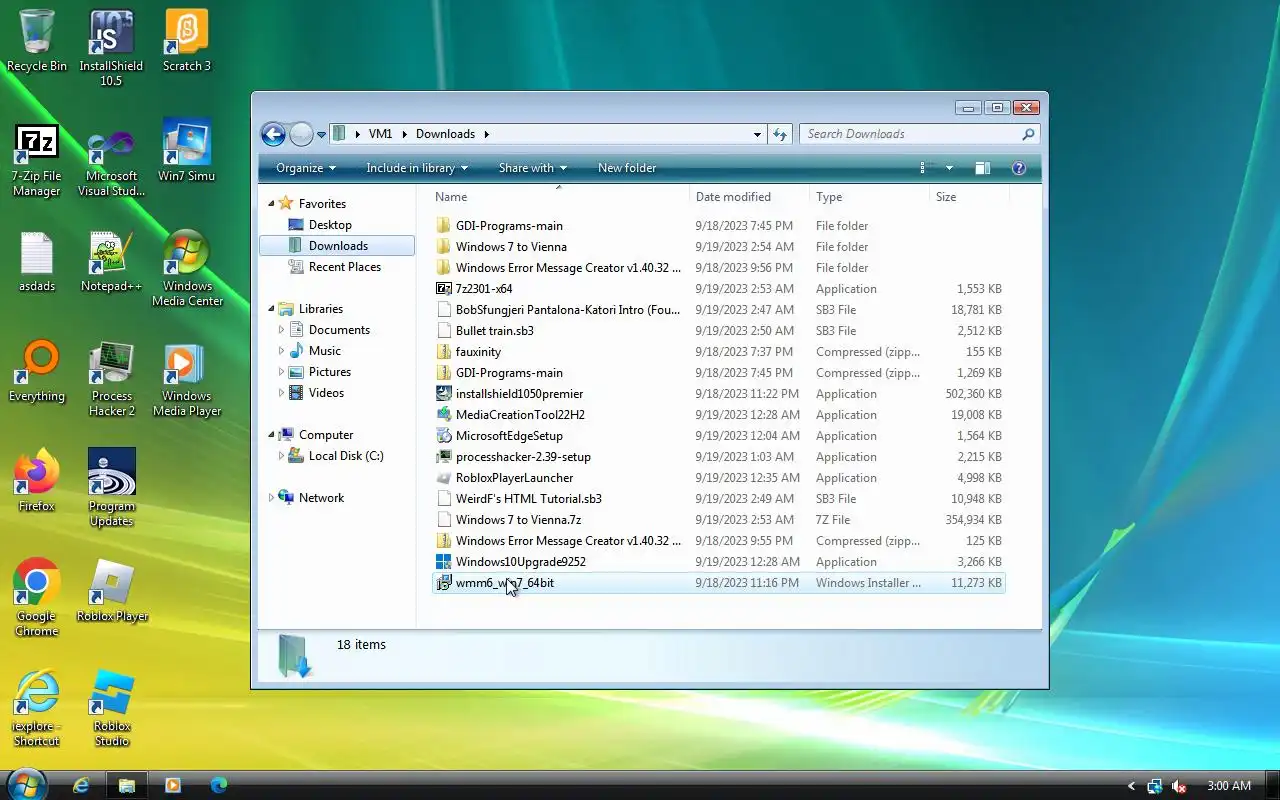Expand the Local Disk (C:) node

[281, 456]
